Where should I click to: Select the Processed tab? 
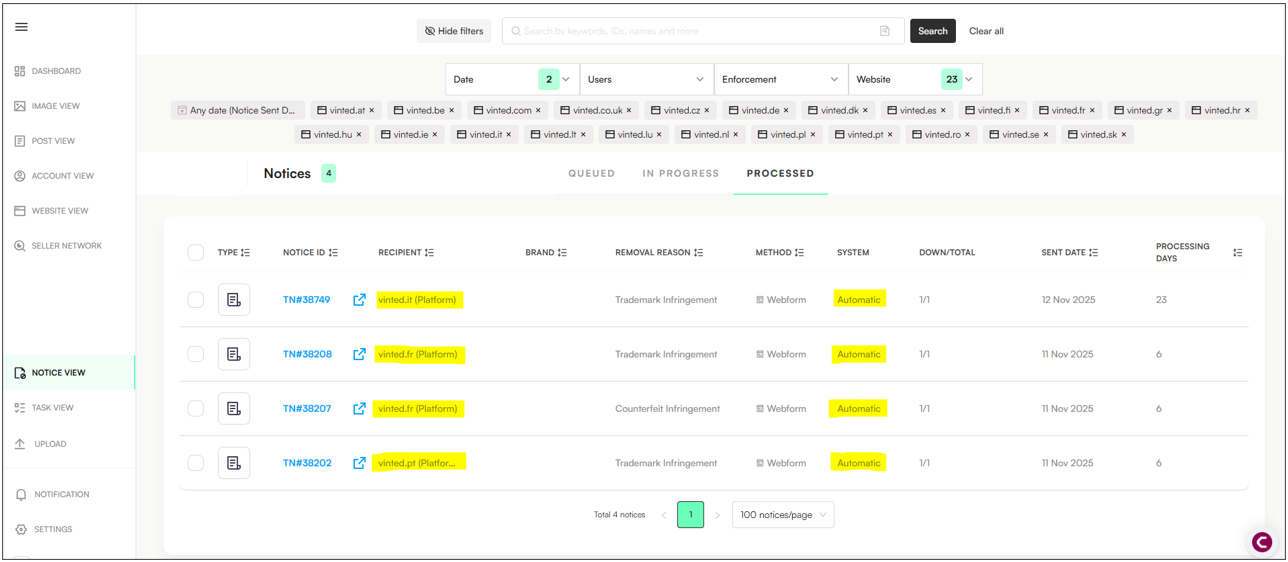(780, 173)
